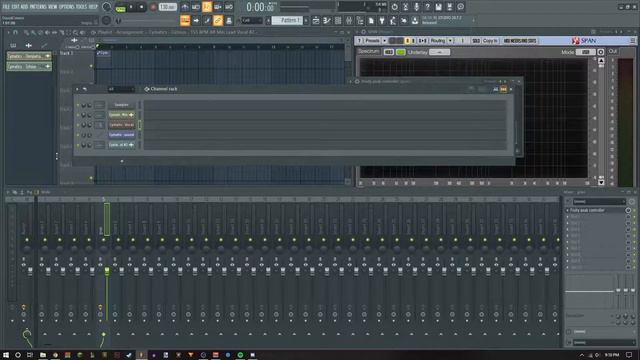The height and width of the screenshot is (360, 640).
Task: Open the channel rack menu arrow
Action: pos(78,89)
